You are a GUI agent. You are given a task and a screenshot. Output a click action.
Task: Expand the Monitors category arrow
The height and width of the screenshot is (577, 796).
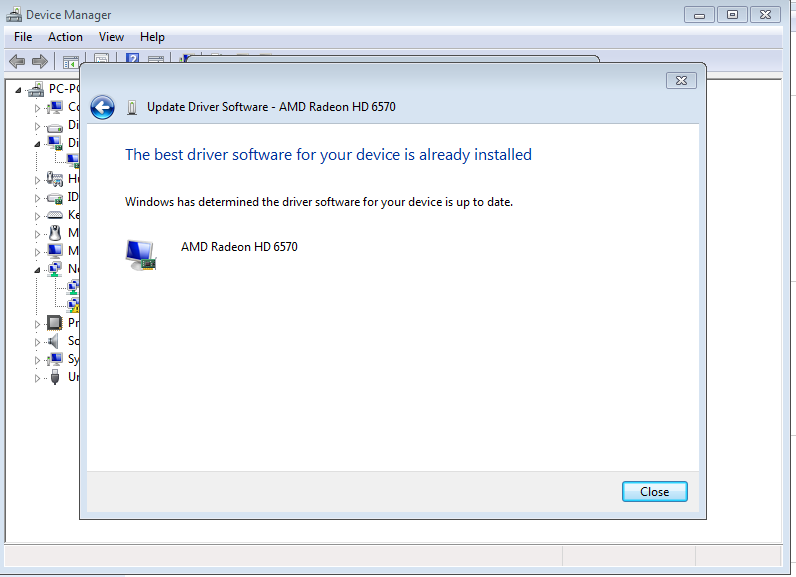click(37, 252)
